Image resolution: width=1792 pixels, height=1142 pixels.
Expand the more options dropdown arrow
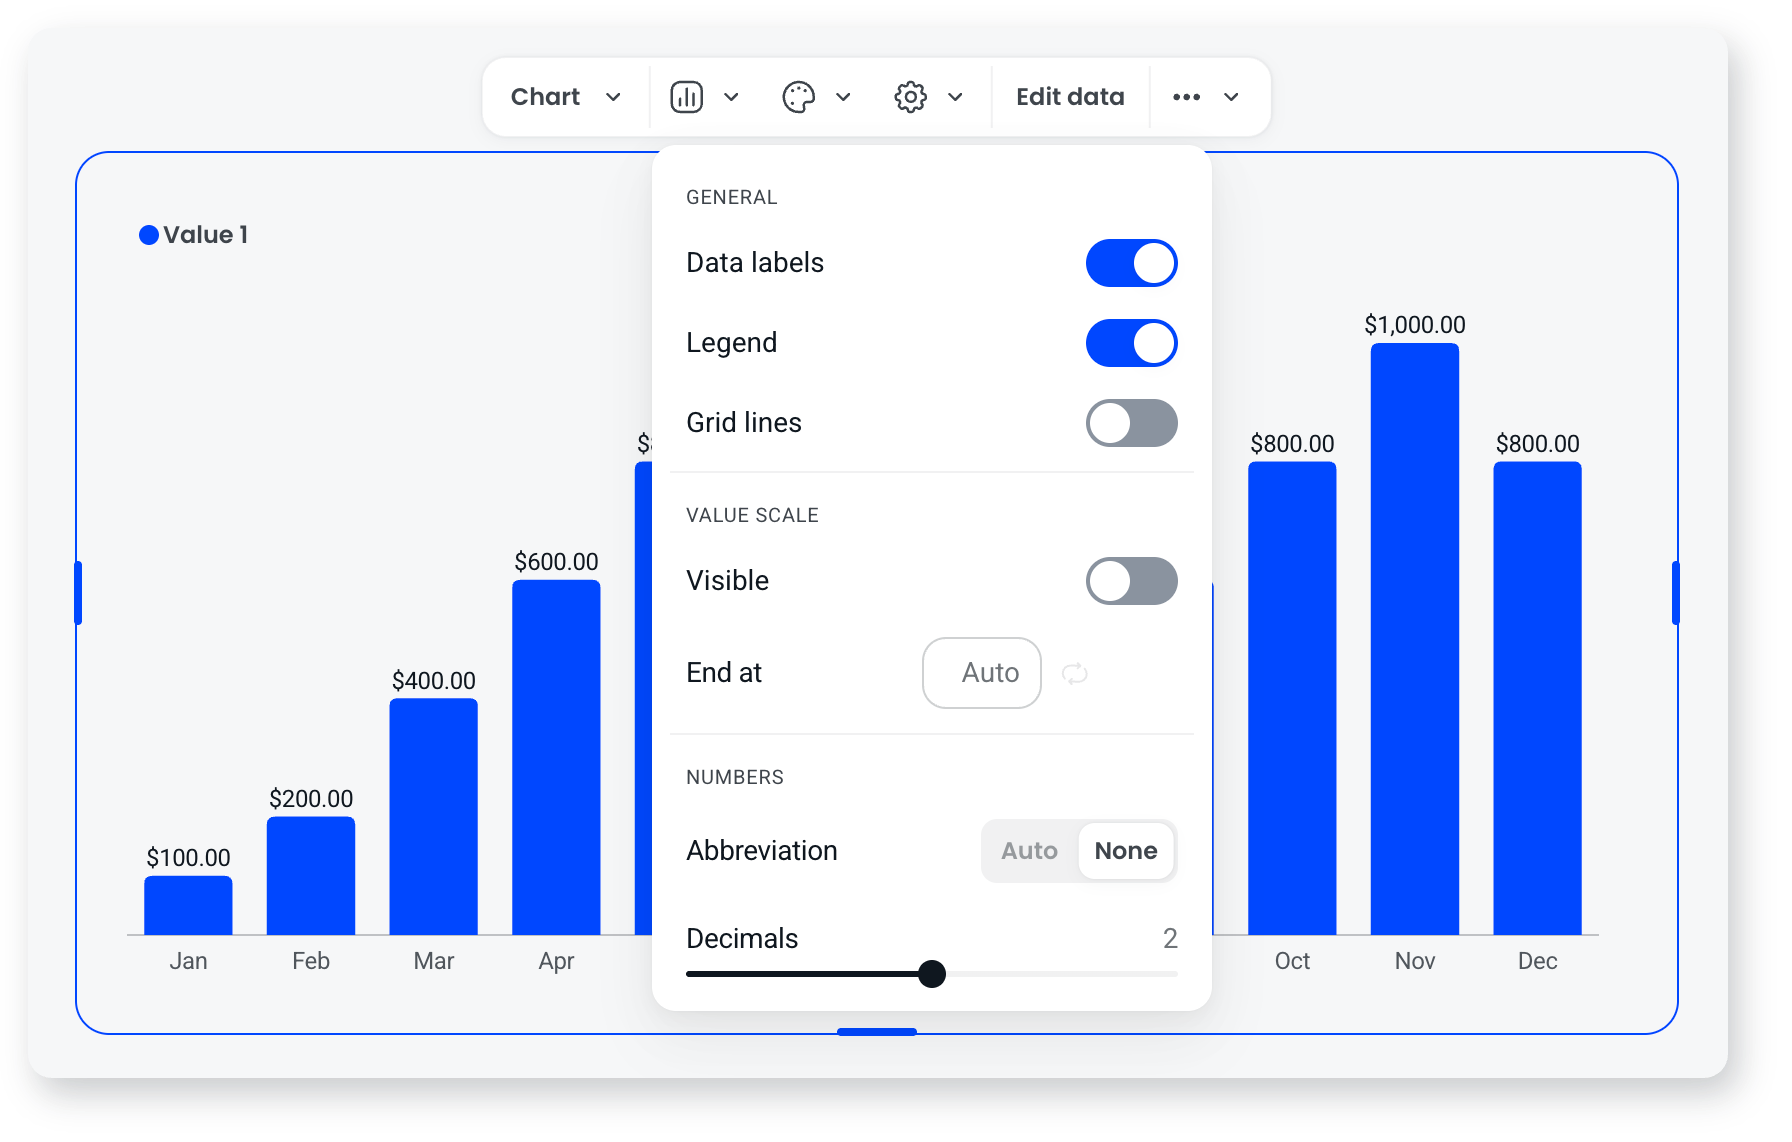[x=1231, y=97]
